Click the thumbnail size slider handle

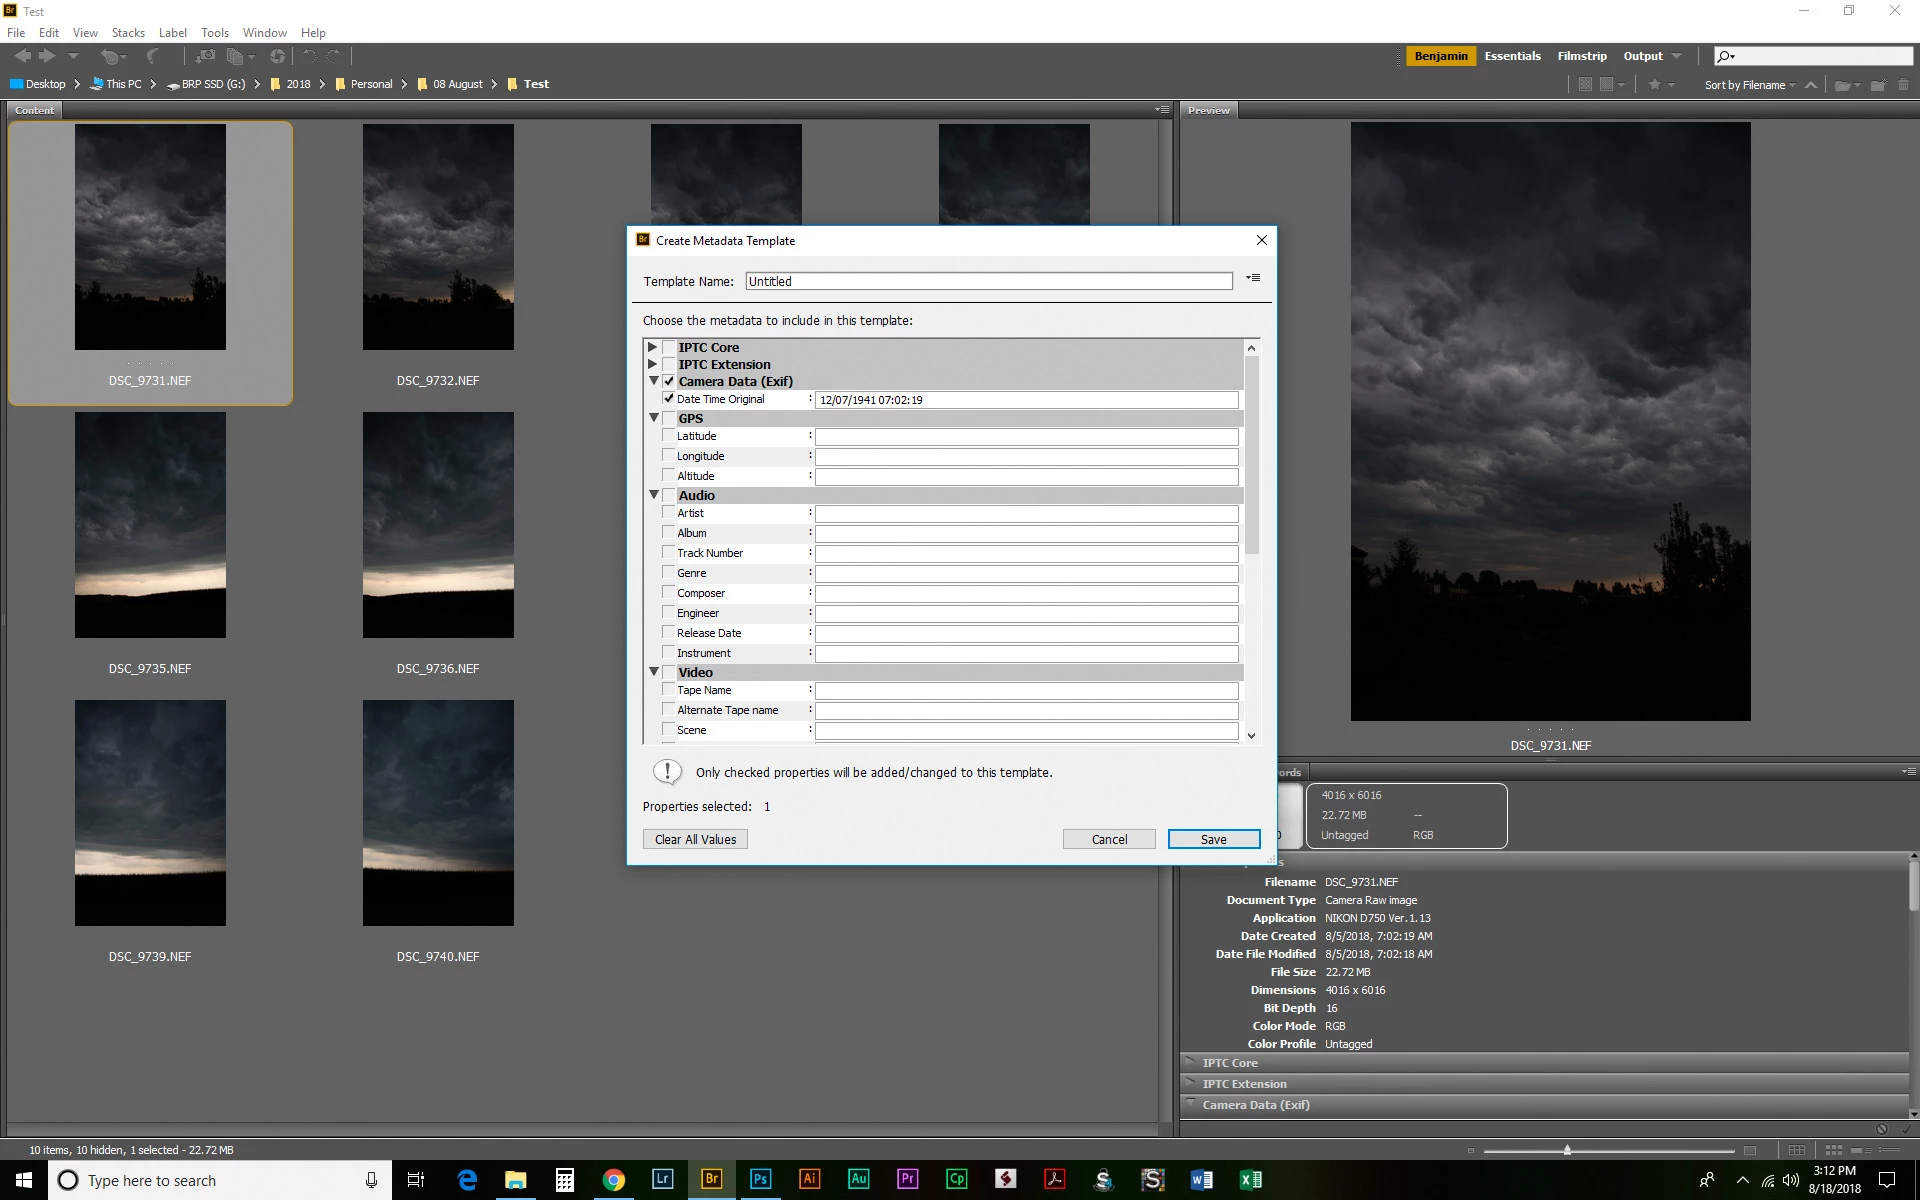[1567, 1151]
